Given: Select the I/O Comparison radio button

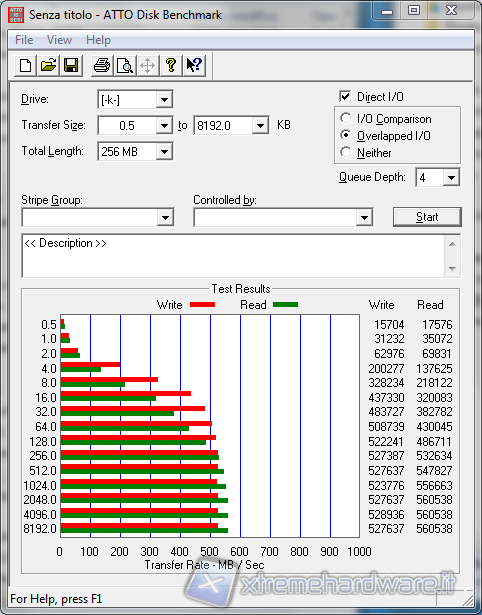Looking at the screenshot, I should click(x=346, y=118).
